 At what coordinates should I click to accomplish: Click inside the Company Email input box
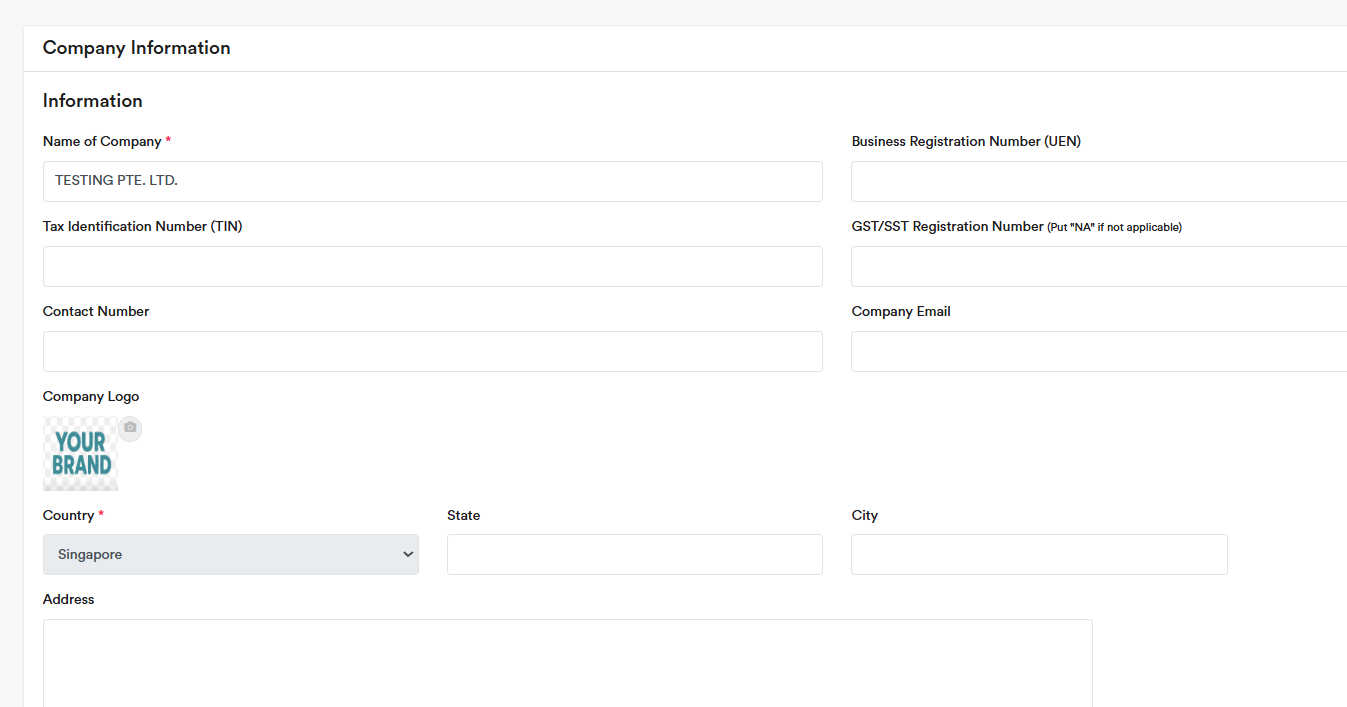click(1098, 351)
